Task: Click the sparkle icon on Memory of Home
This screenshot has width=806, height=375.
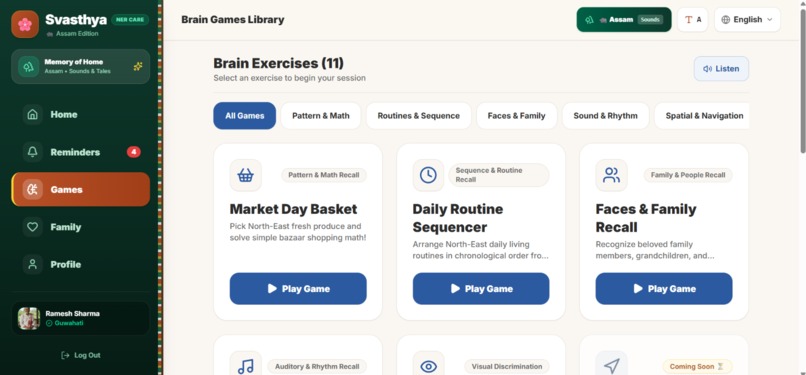Action: click(x=138, y=66)
